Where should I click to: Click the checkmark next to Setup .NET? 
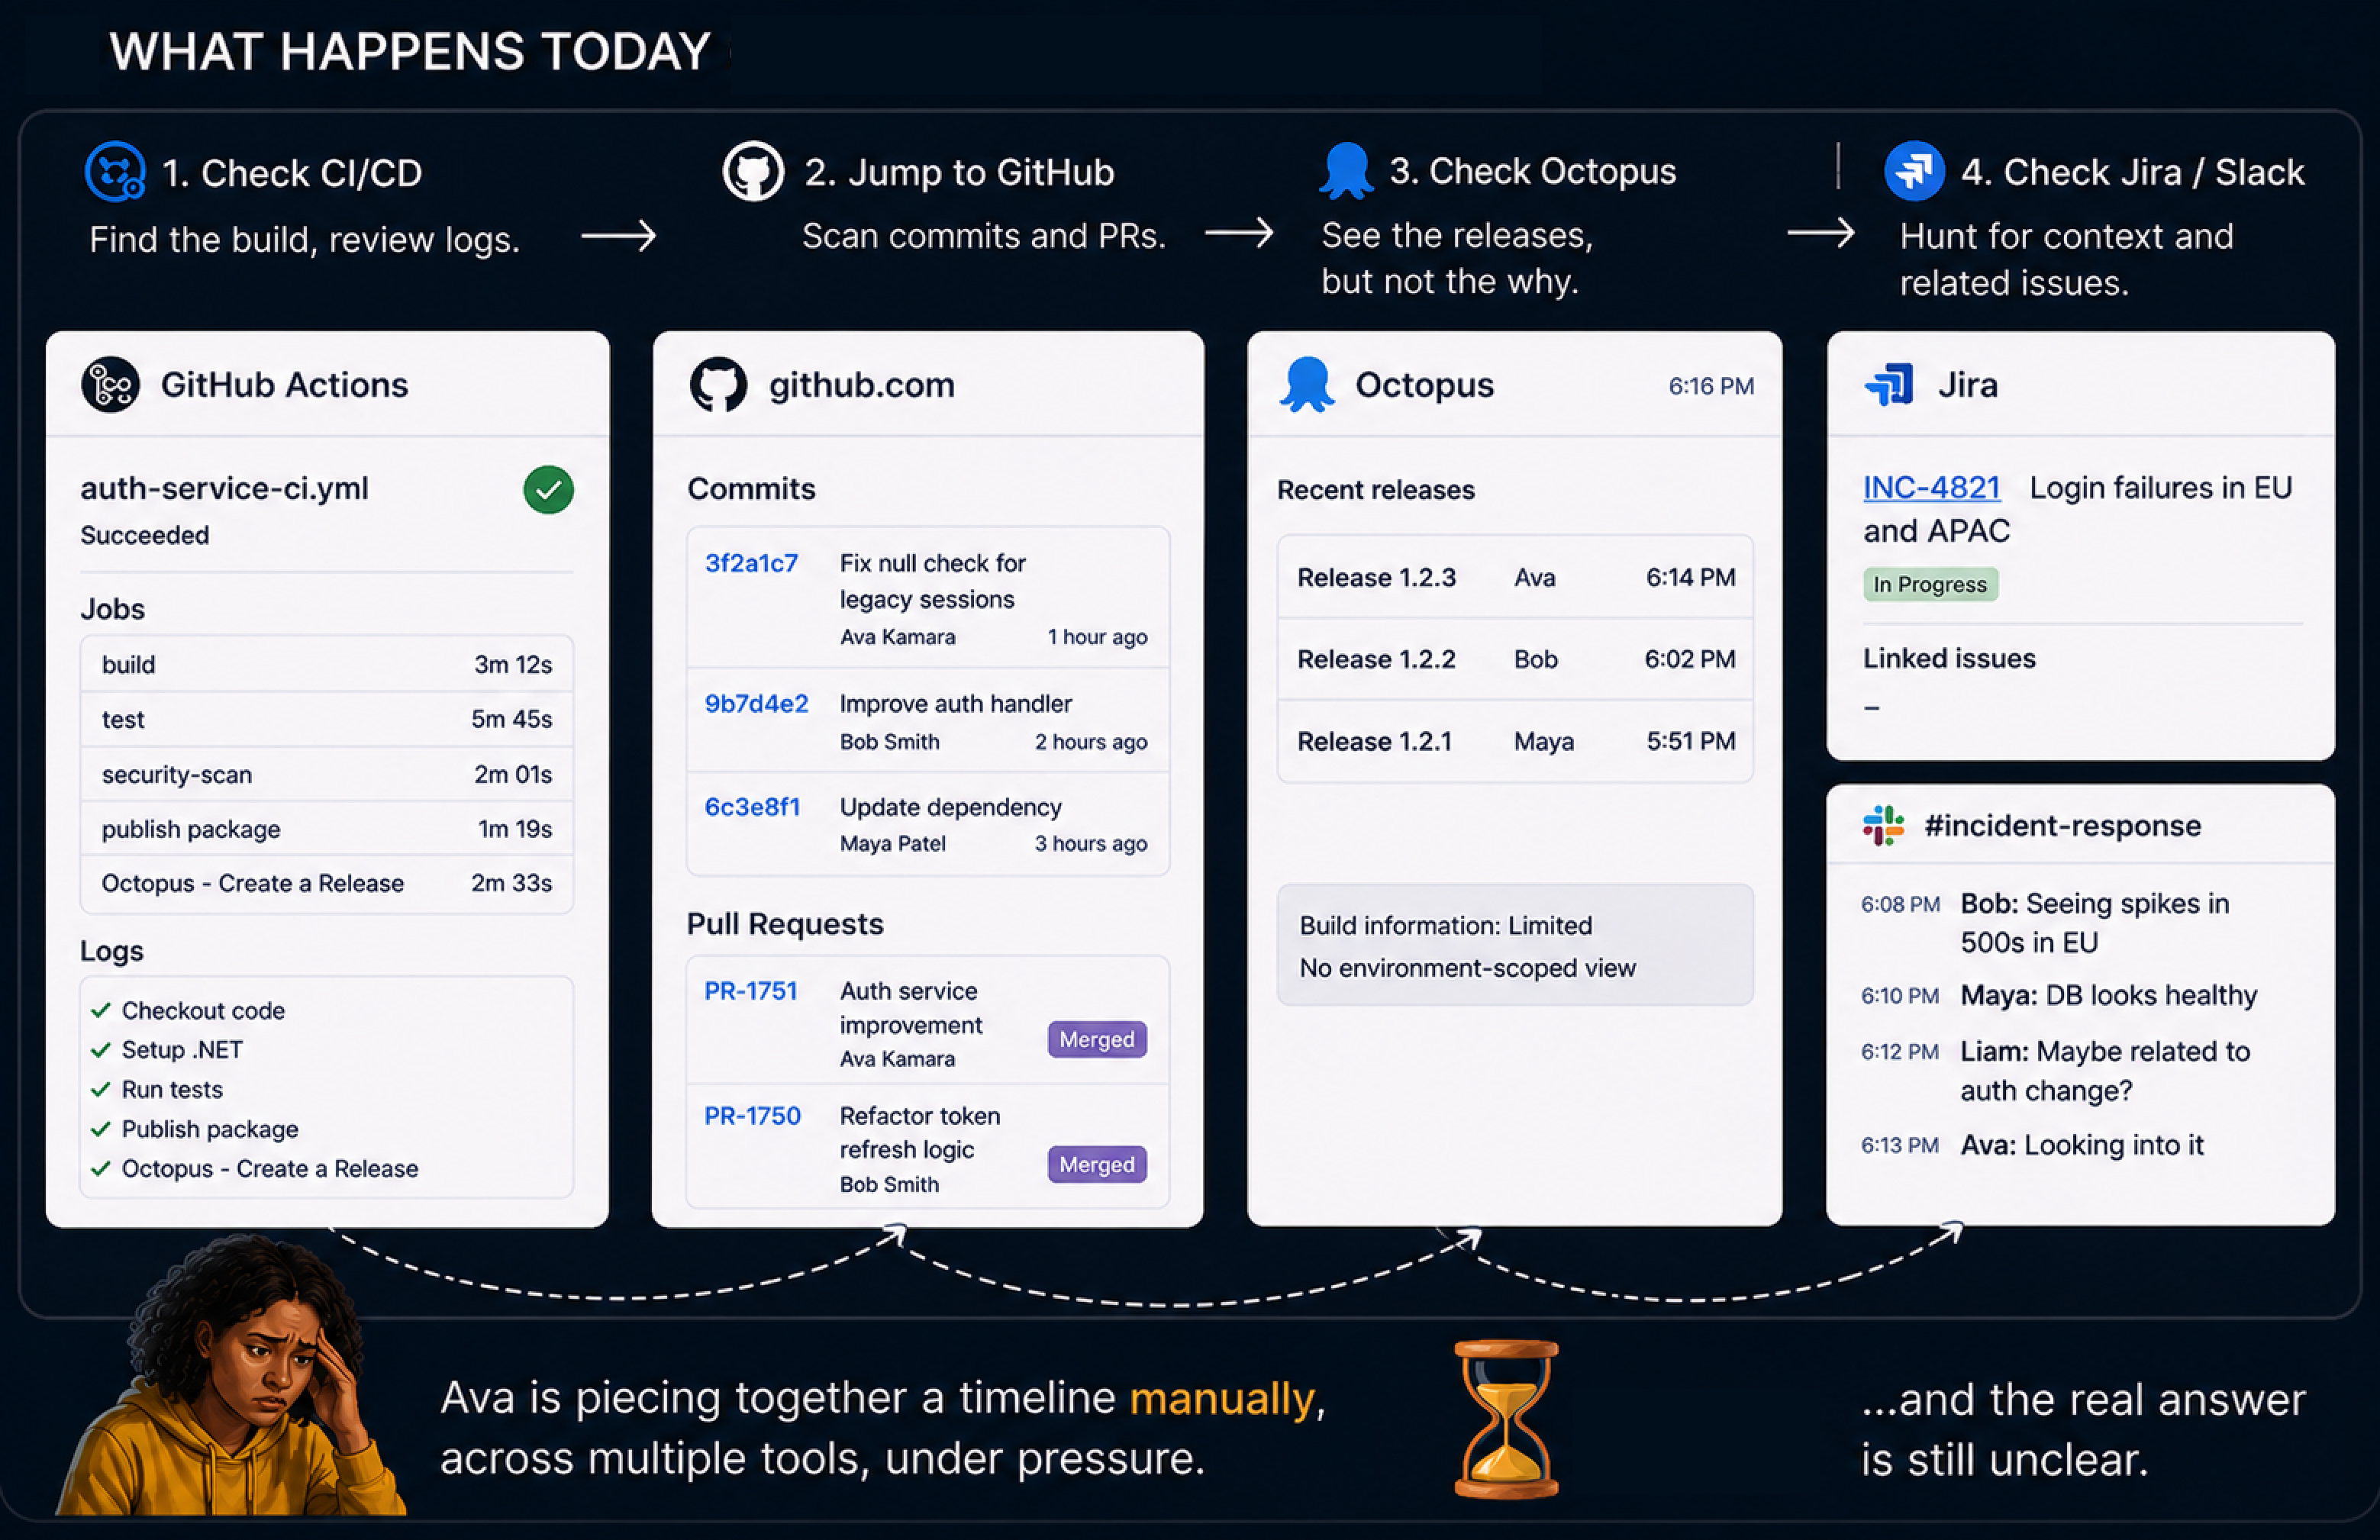pos(100,1050)
